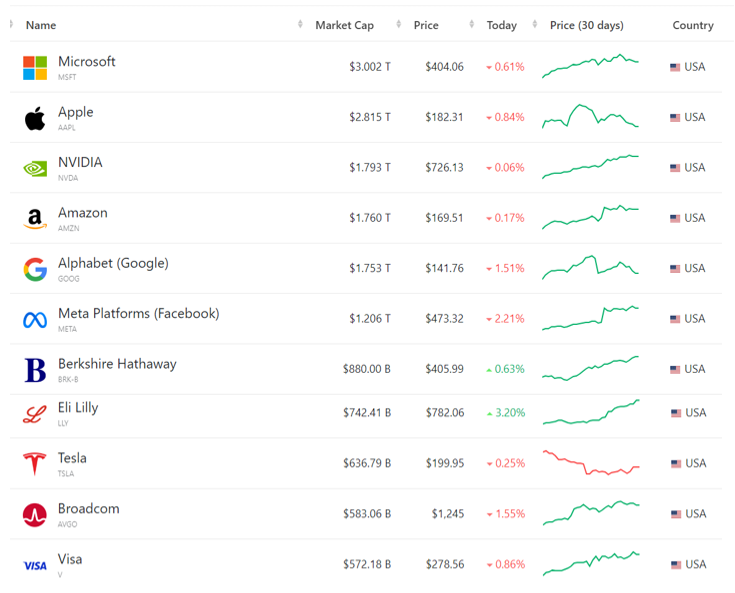Image resolution: width=735 pixels, height=593 pixels.
Task: Click the Berkshire Hathaway logo icon
Action: tap(35, 370)
